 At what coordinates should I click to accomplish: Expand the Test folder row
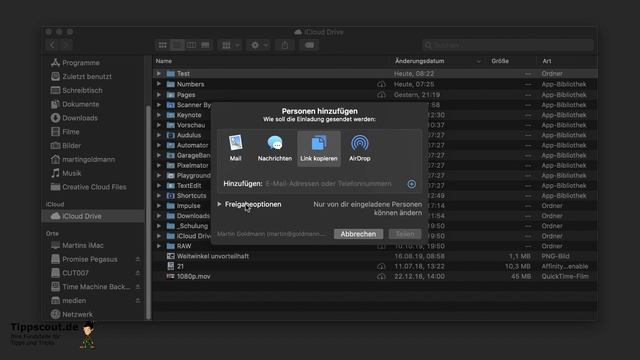159,73
